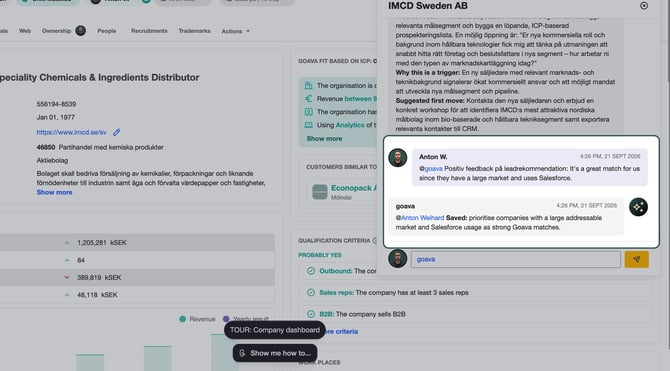Image resolution: width=670 pixels, height=371 pixels.
Task: Click the euro Revenue icon in fit list
Action: click(309, 99)
